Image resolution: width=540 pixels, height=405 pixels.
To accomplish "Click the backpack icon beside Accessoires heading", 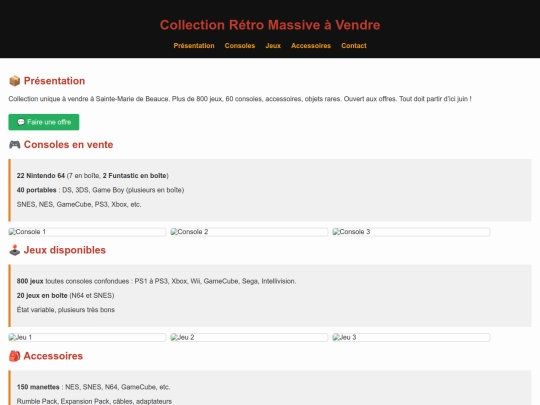I will [14, 356].
